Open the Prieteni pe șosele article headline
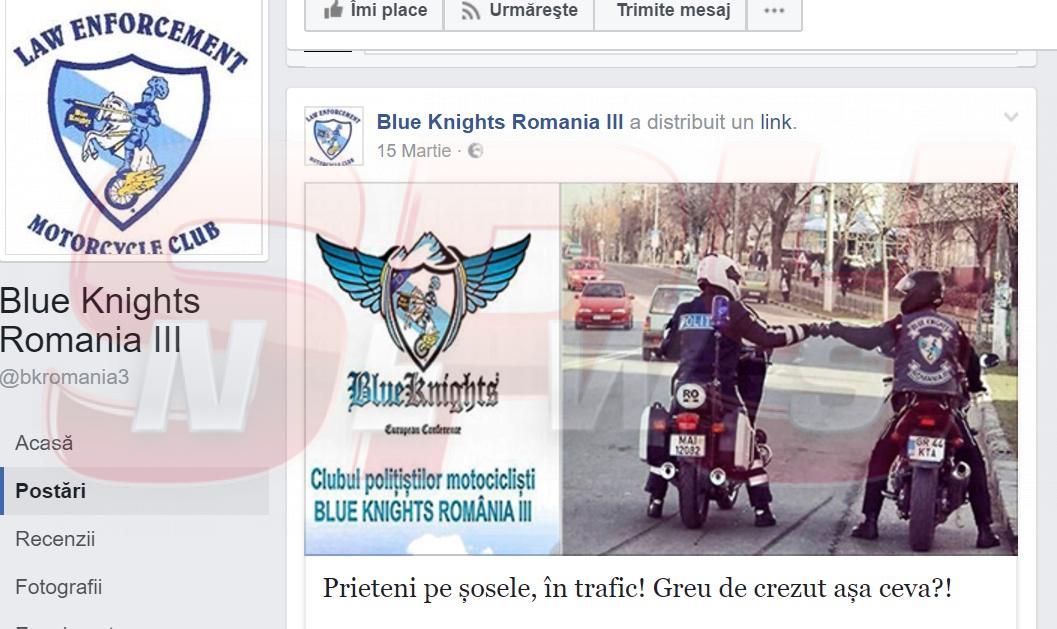Viewport: 1057px width, 629px height. click(x=637, y=589)
